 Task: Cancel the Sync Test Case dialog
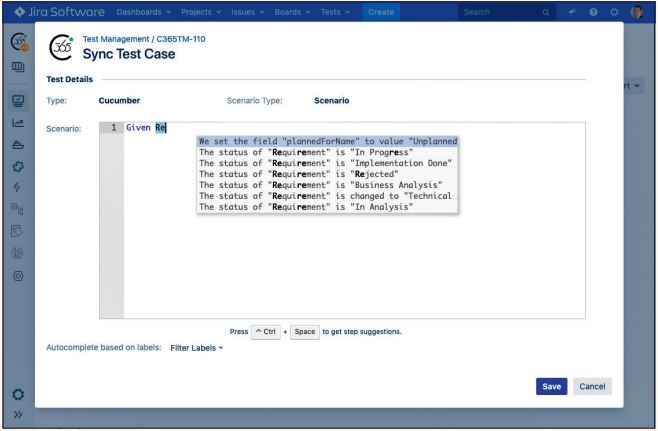[592, 386]
